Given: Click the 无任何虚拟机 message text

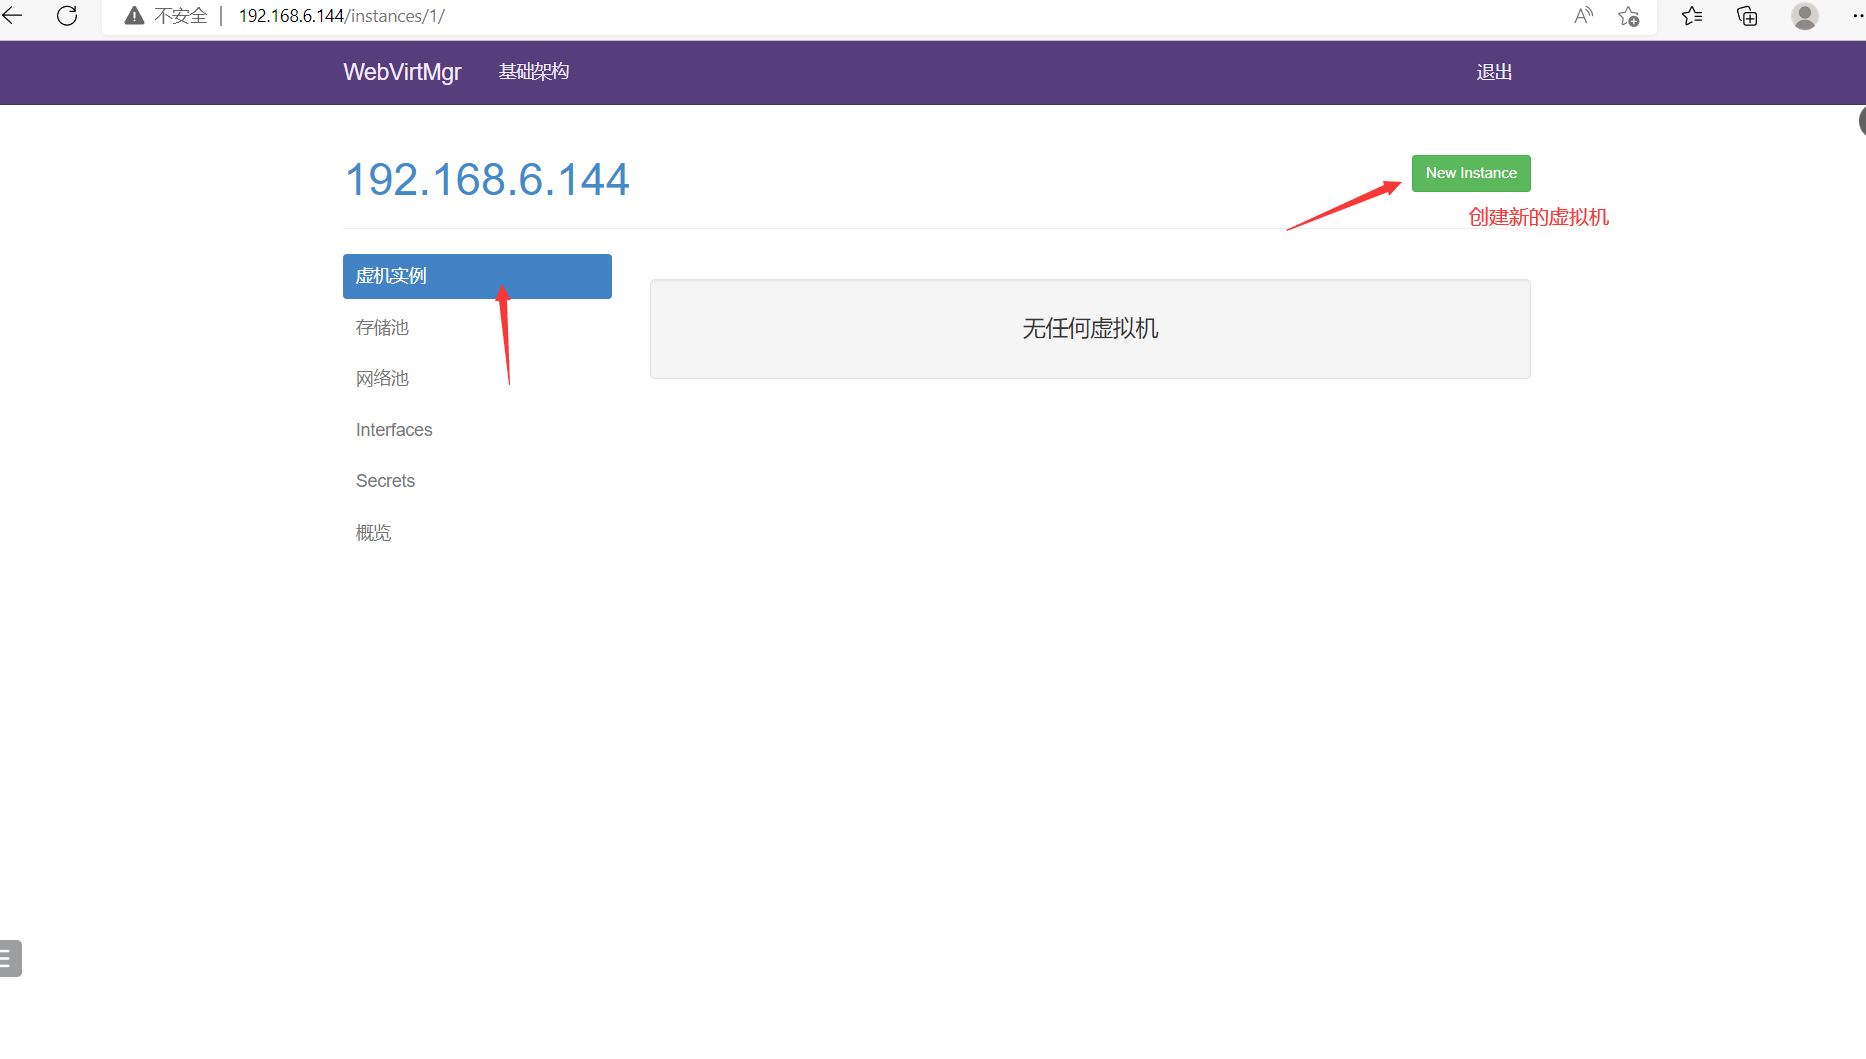Looking at the screenshot, I should (x=1090, y=329).
